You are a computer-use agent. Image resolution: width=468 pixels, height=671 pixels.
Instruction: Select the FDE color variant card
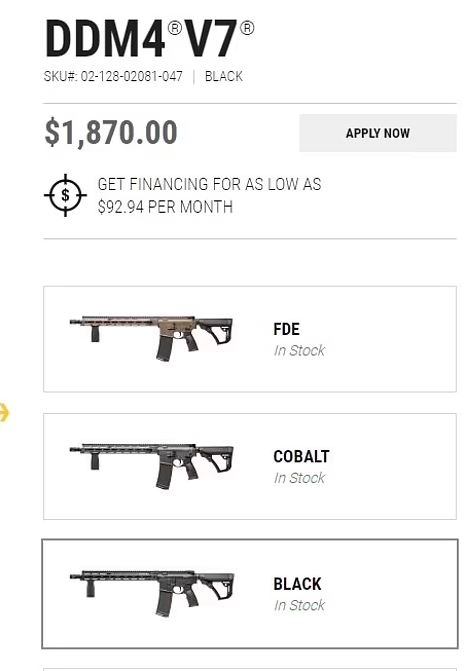pos(250,339)
